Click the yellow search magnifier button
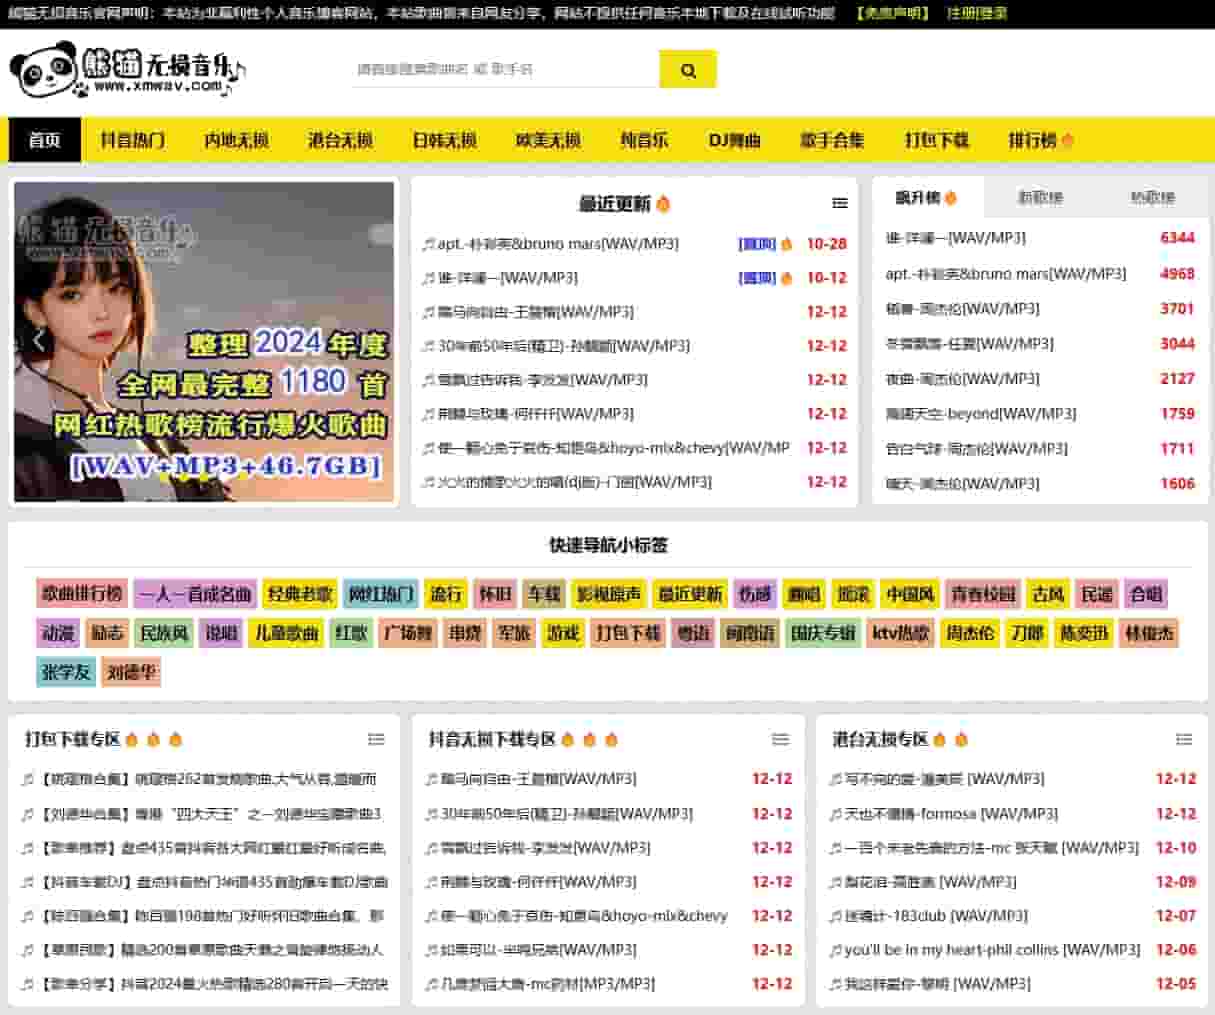1215x1015 pixels. click(x=688, y=70)
